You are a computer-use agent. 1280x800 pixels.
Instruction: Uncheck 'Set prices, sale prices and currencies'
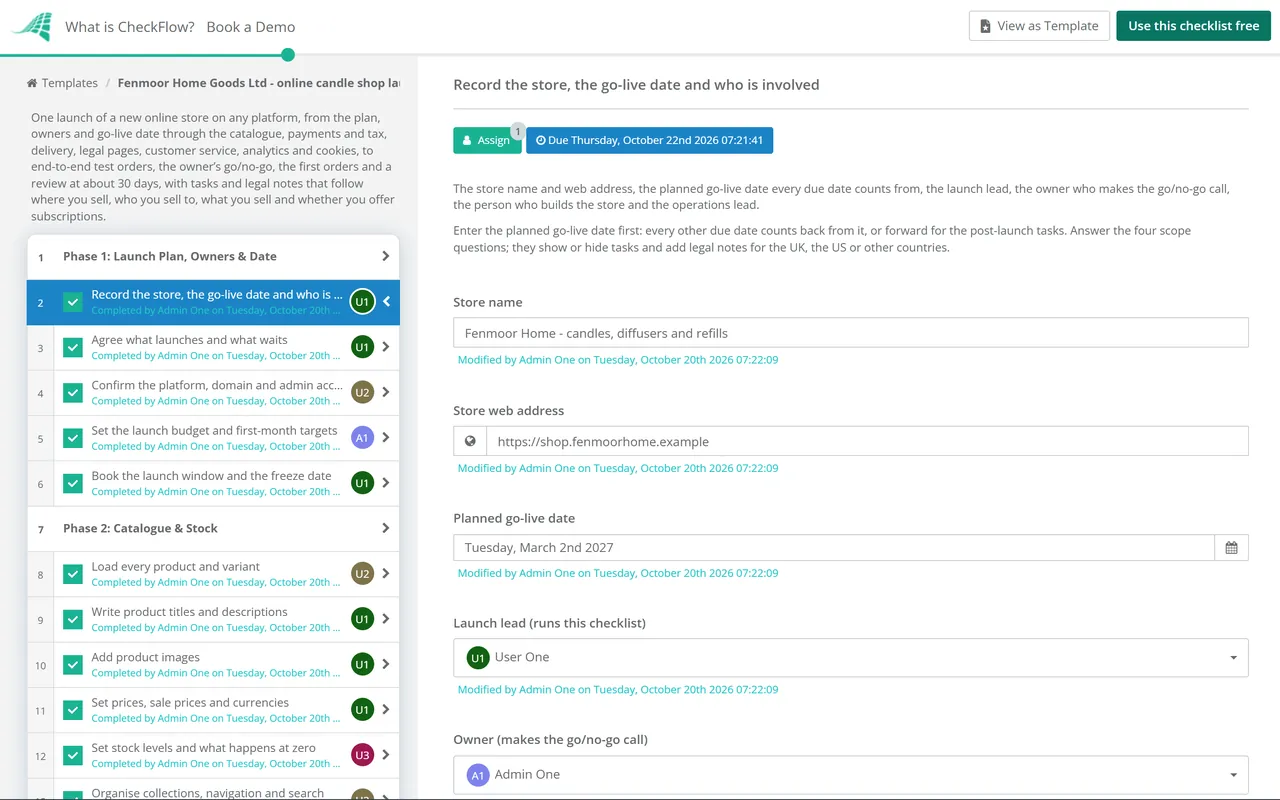(x=73, y=710)
